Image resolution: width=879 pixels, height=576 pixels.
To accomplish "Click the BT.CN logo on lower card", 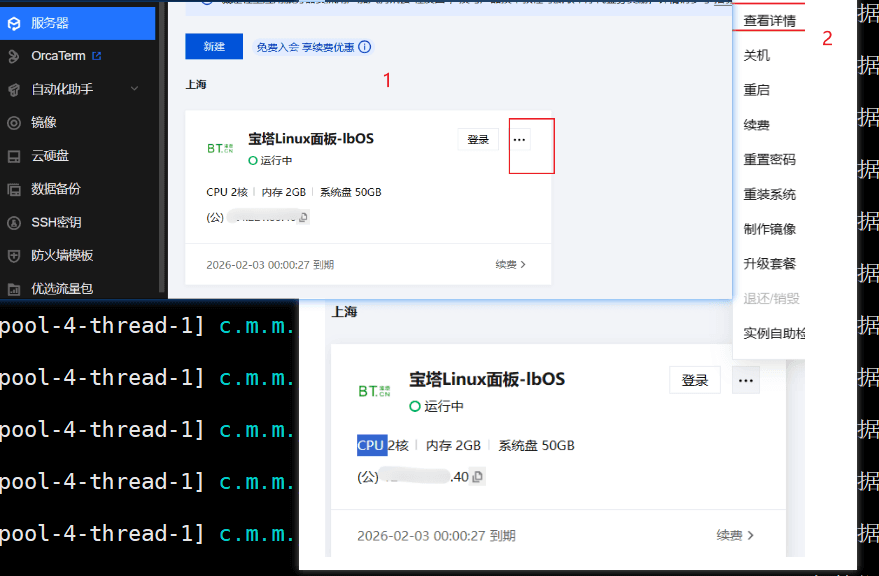I will 374,391.
